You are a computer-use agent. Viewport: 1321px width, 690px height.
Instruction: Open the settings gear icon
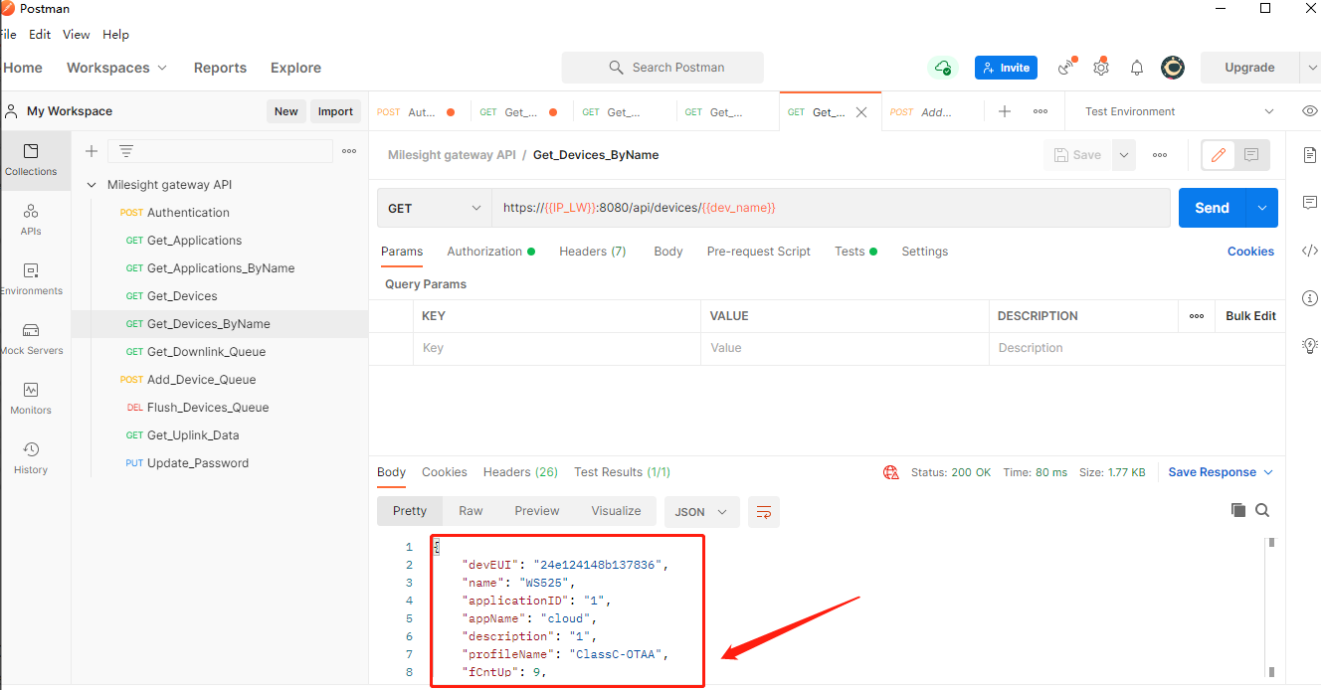point(1101,67)
